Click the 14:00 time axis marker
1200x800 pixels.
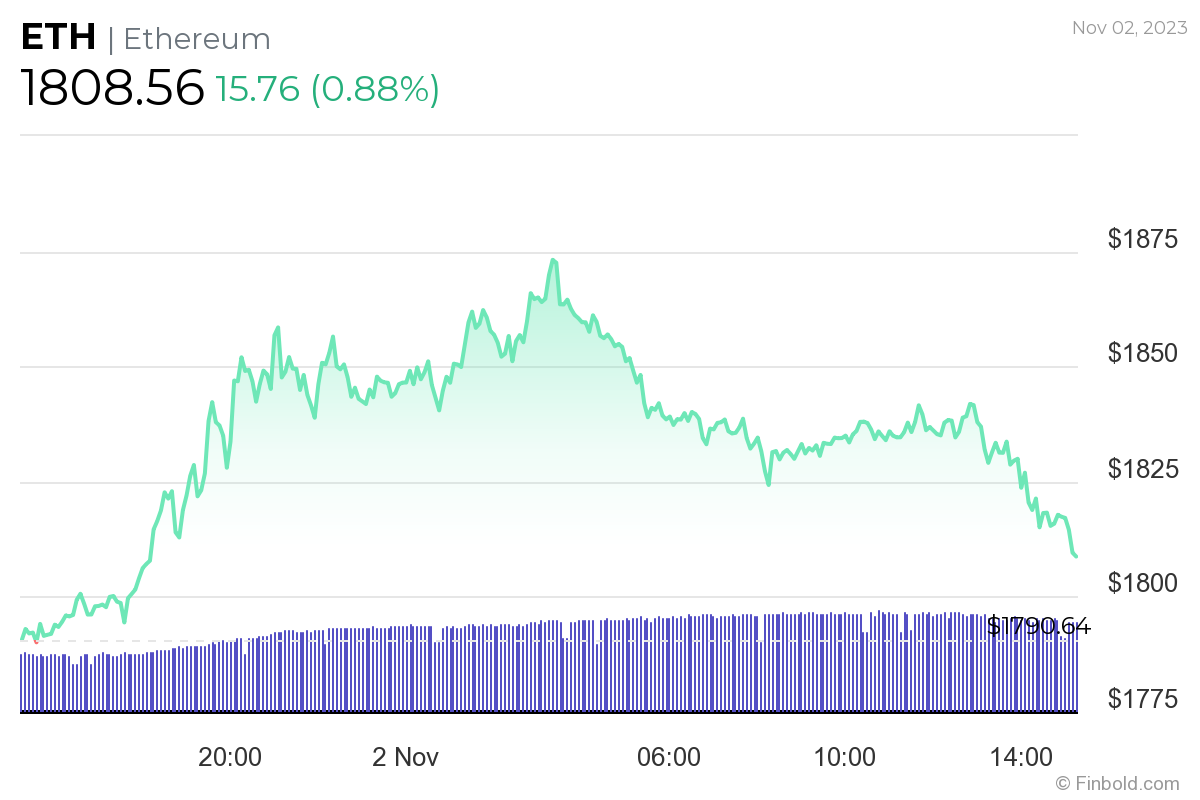tap(1023, 757)
